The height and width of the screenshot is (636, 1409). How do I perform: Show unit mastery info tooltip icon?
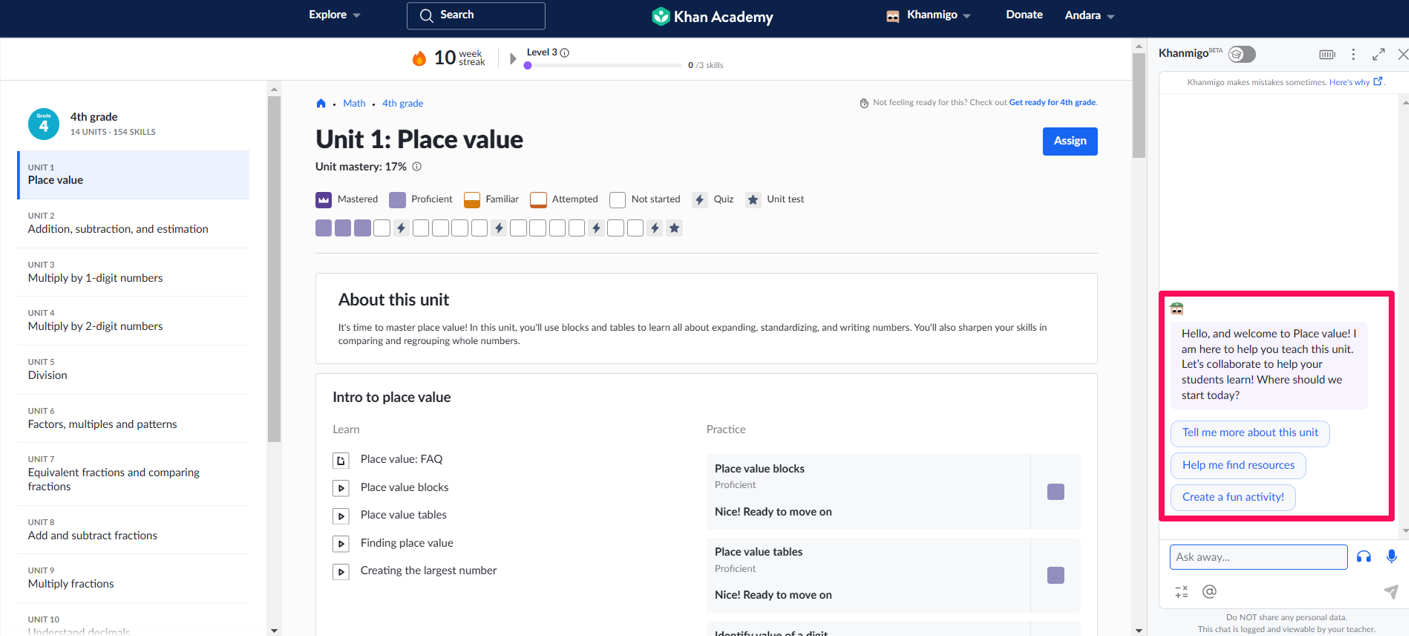coord(417,167)
